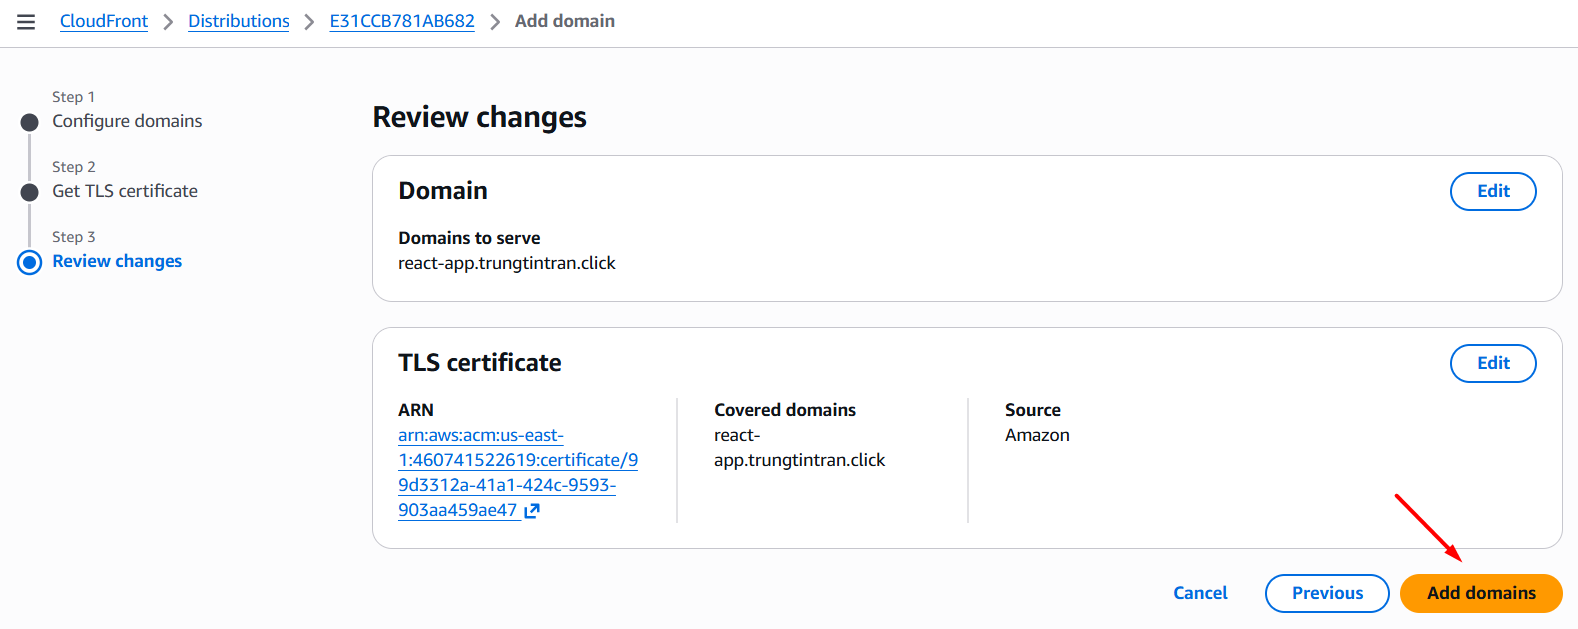This screenshot has width=1578, height=629.
Task: Click external link icon beside certificate ARN
Action: click(532, 511)
